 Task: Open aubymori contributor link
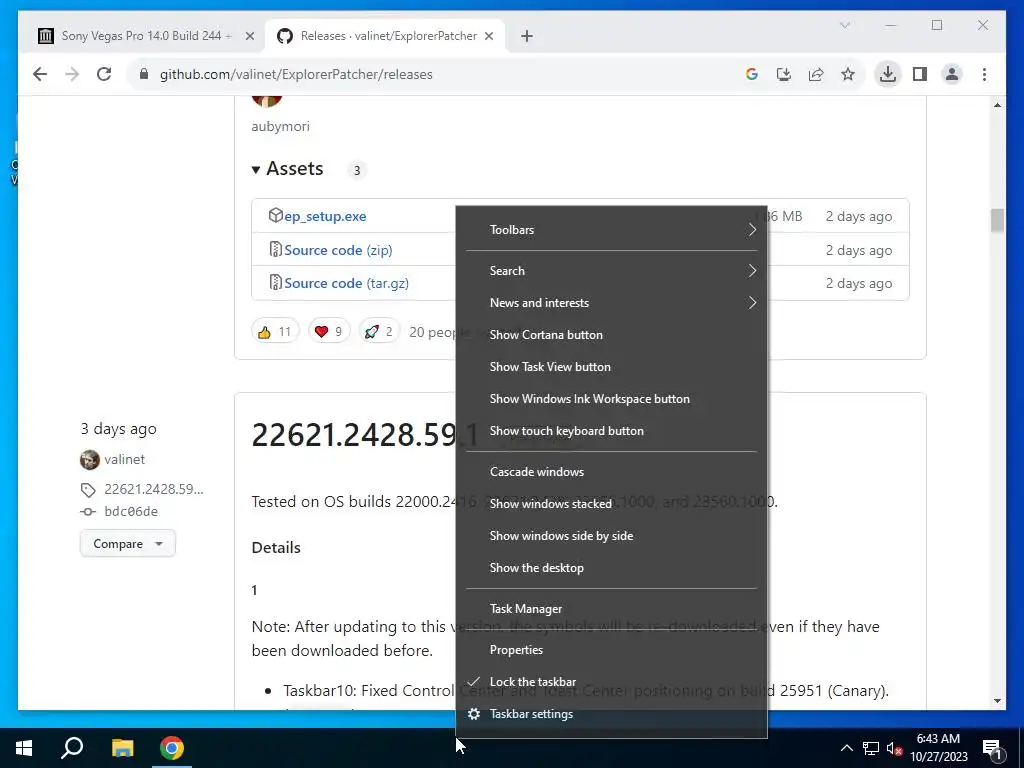[x=280, y=126]
